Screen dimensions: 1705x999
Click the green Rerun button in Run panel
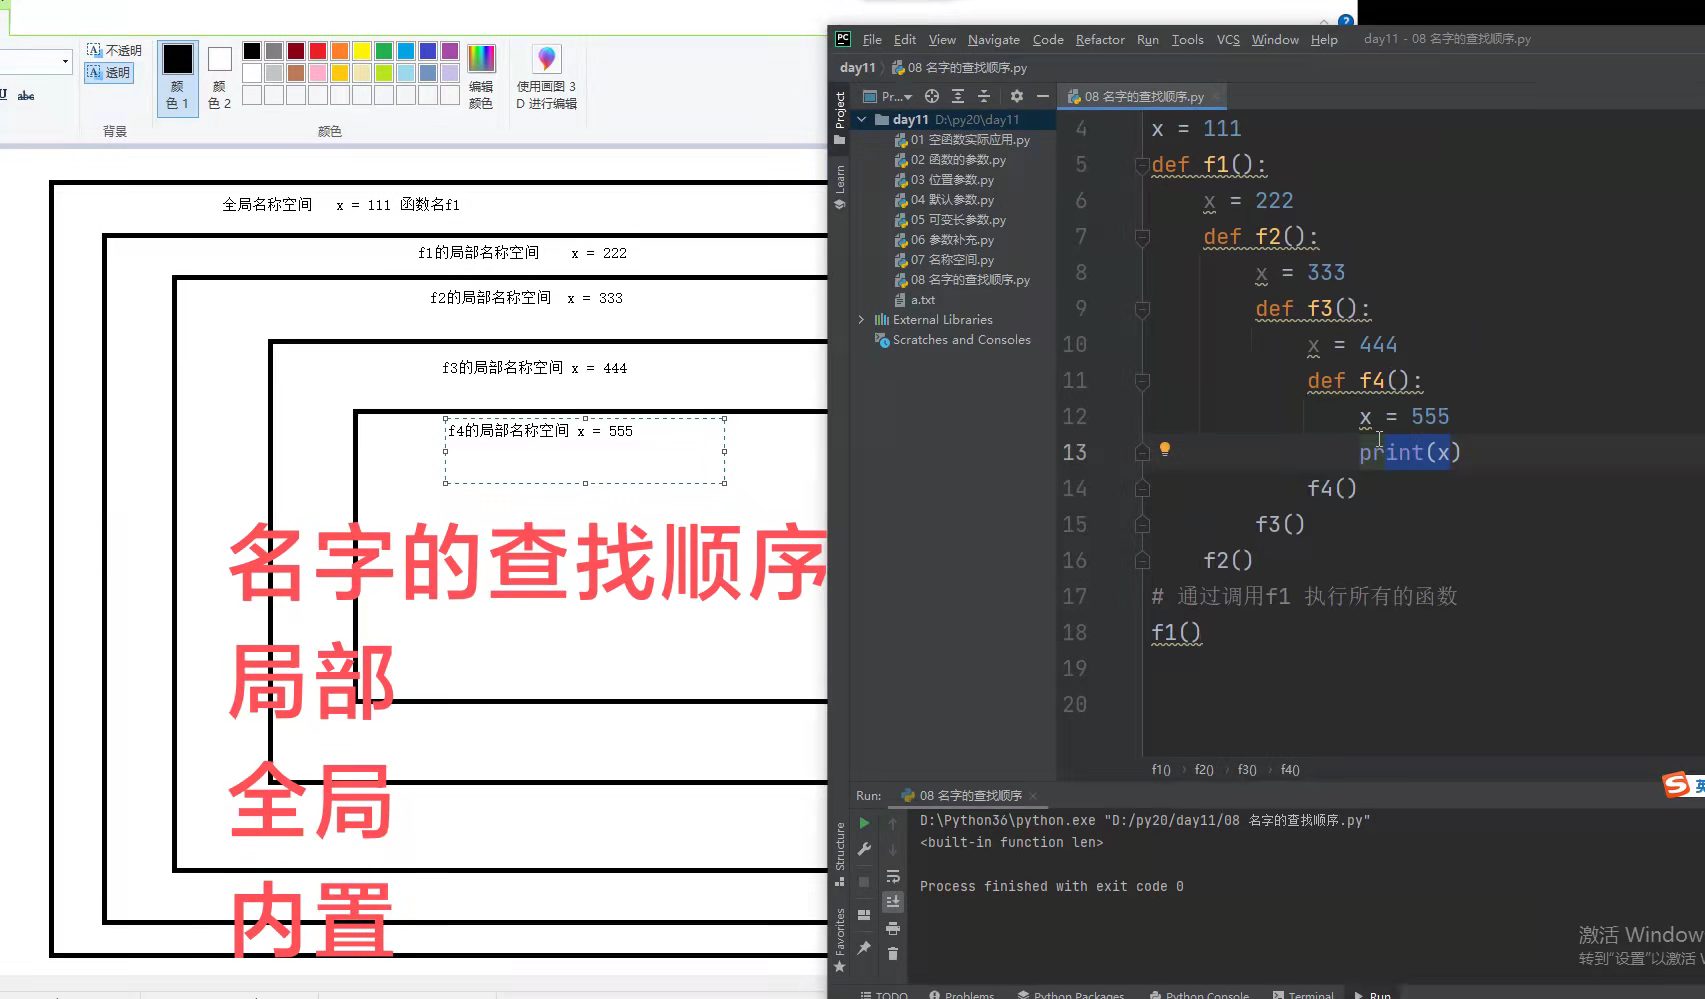click(x=864, y=823)
